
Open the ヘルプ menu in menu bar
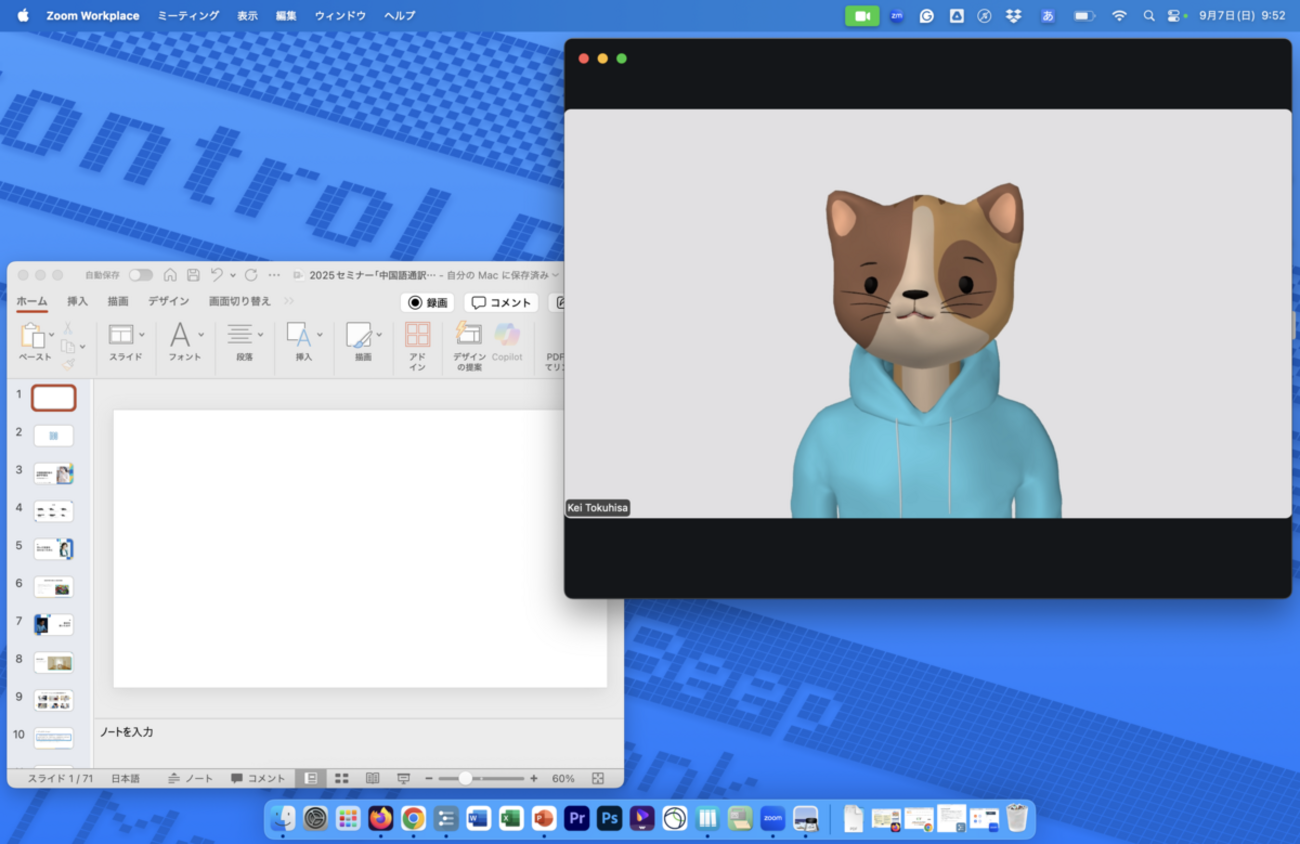pos(400,16)
